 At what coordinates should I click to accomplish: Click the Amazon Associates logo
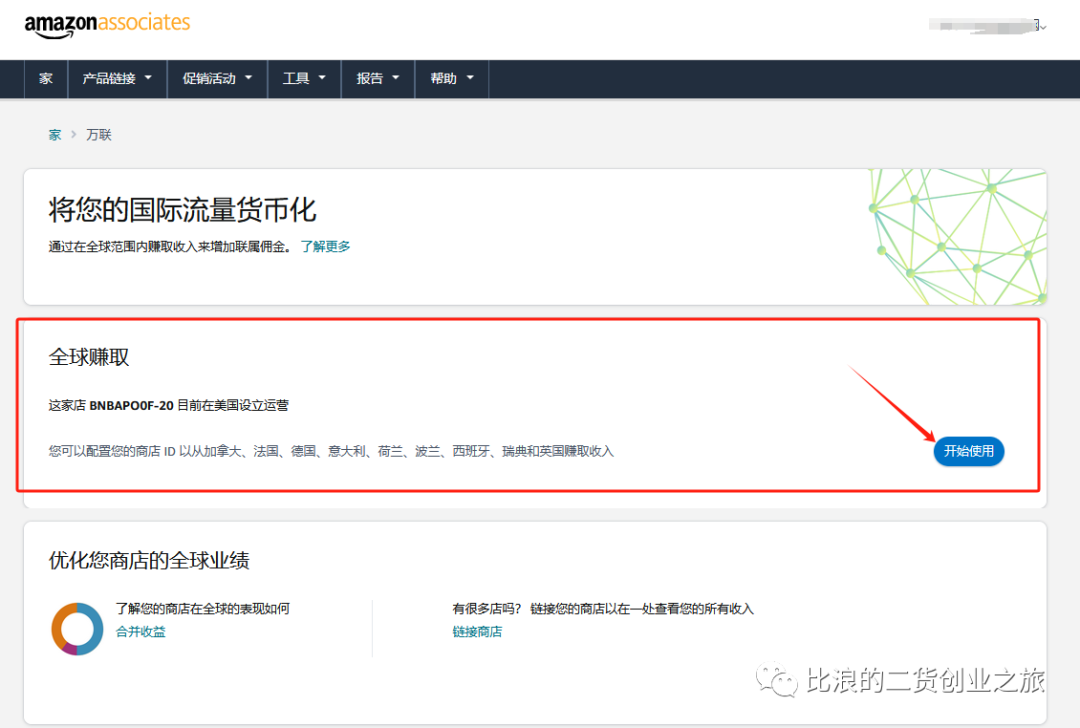(x=107, y=25)
